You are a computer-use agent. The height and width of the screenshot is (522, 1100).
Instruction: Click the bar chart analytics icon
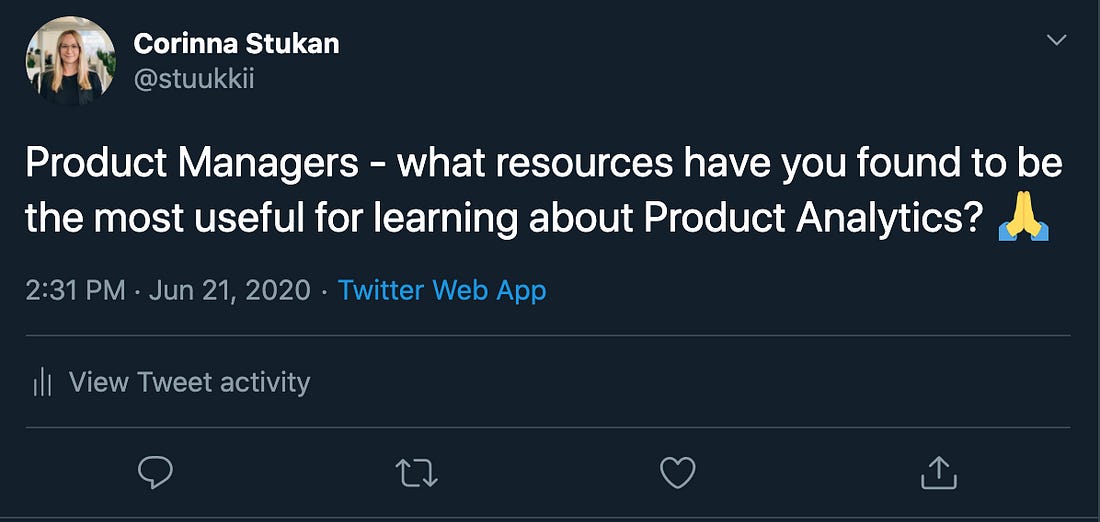(43, 383)
